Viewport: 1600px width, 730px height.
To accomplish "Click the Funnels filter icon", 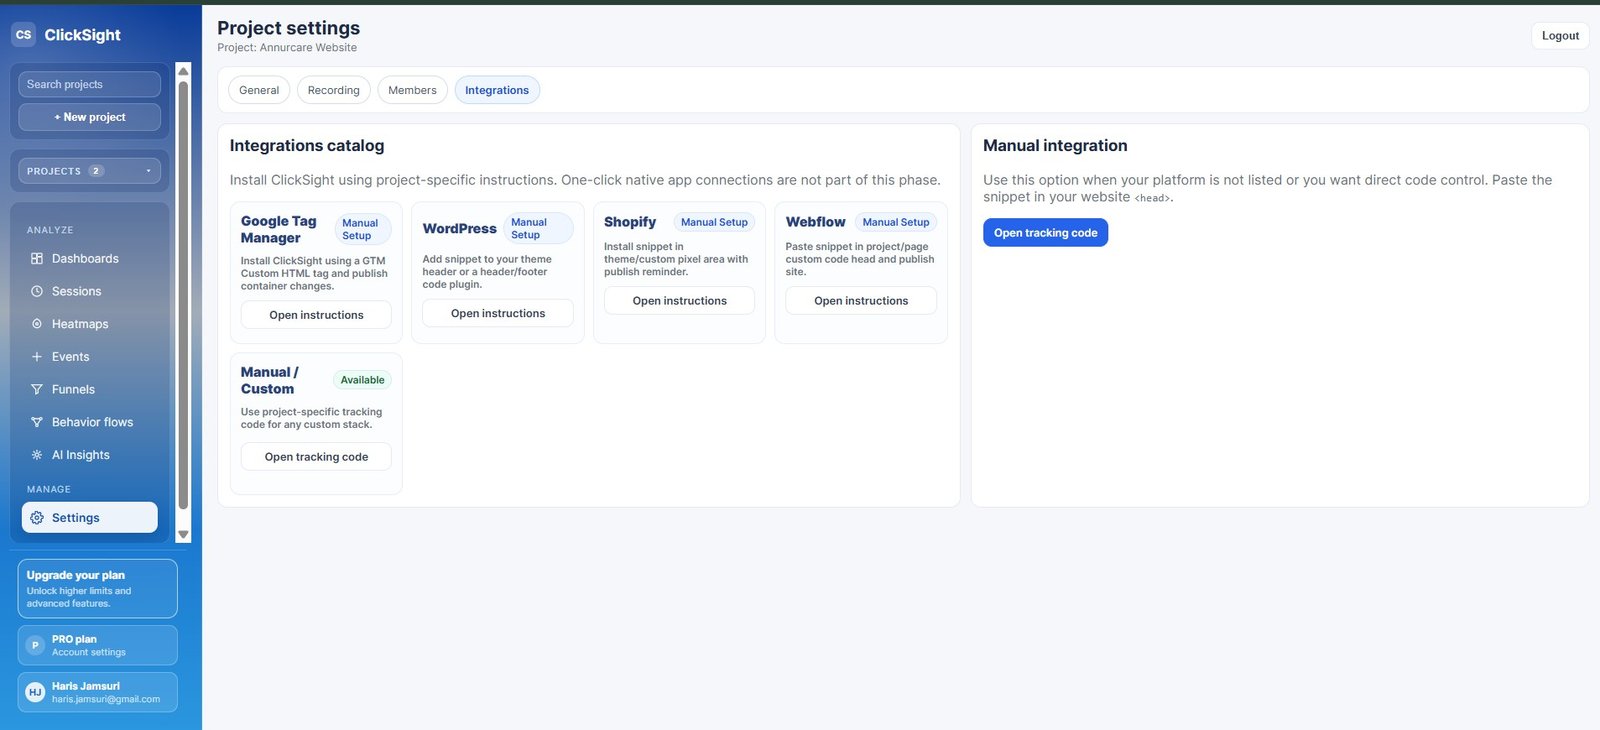I will click(37, 389).
